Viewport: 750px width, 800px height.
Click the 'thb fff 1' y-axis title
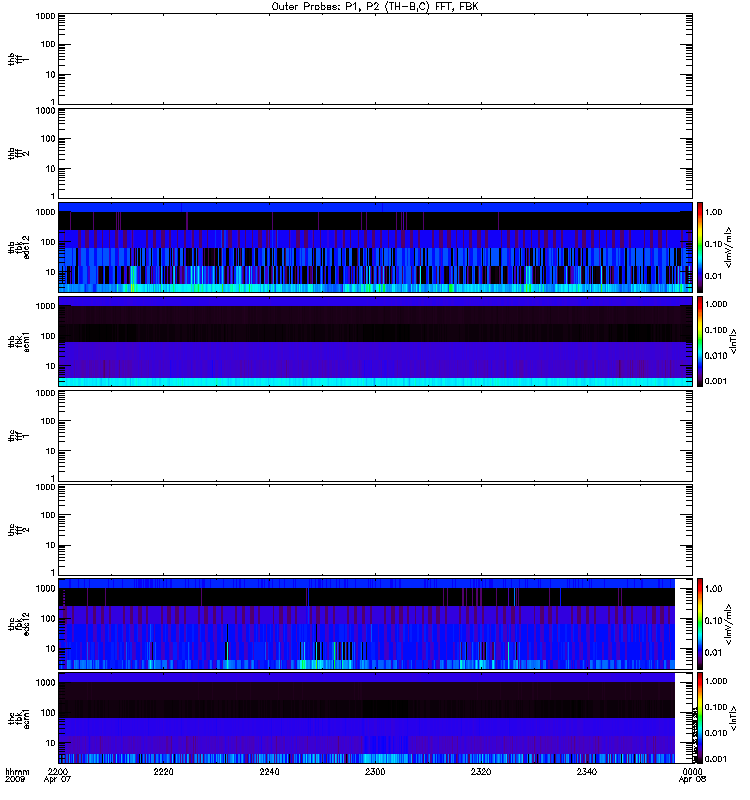18,59
